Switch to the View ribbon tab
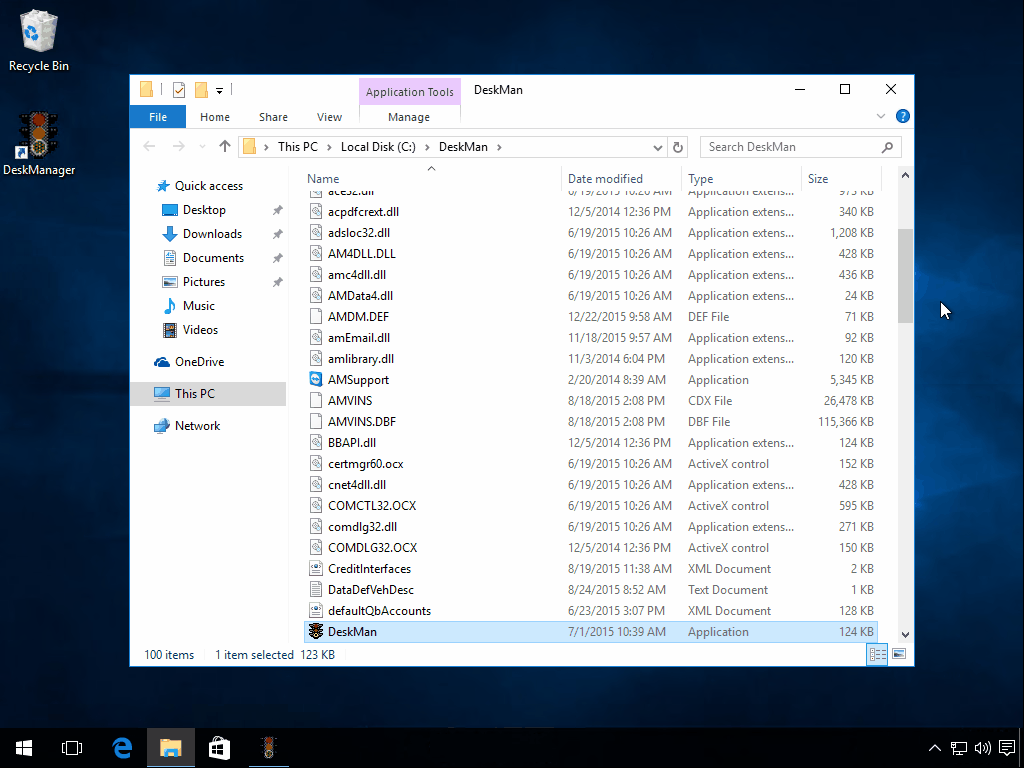Viewport: 1024px width, 768px height. tap(329, 117)
